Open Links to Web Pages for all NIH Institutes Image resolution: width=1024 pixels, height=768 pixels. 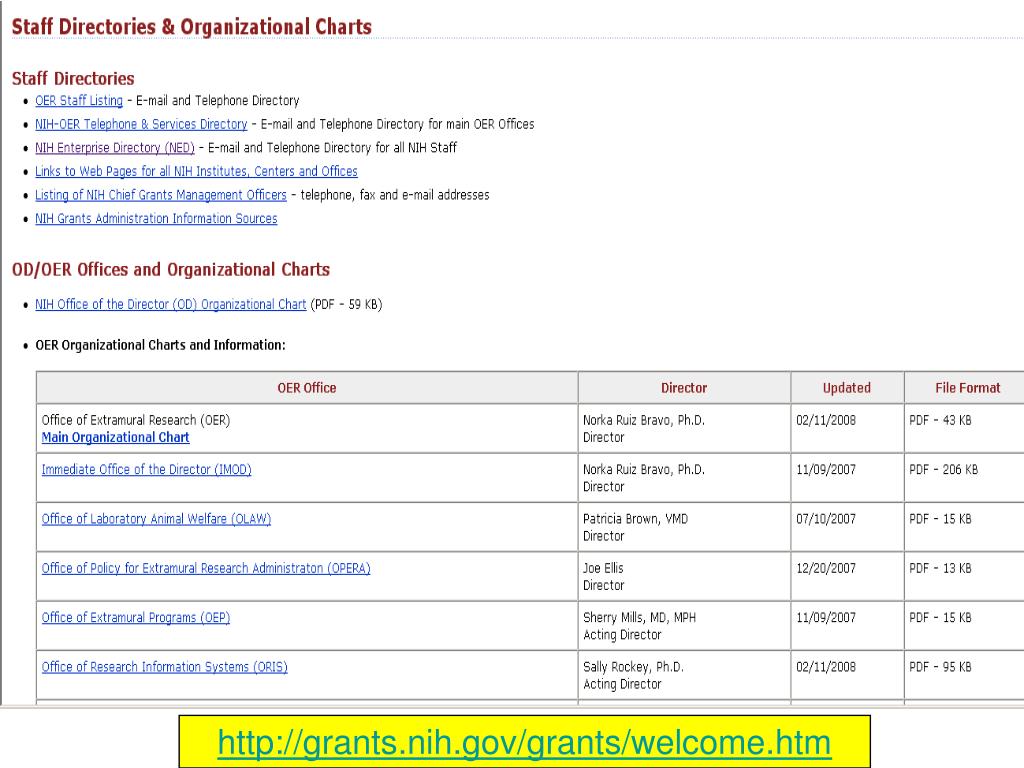coord(197,171)
